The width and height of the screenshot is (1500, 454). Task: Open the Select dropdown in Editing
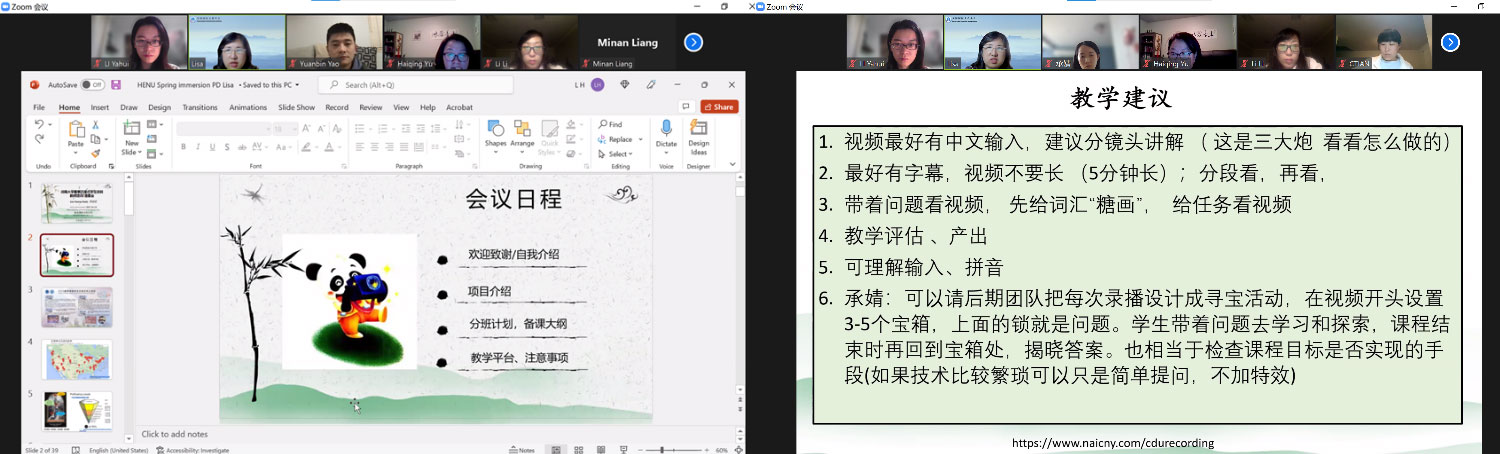[x=618, y=154]
